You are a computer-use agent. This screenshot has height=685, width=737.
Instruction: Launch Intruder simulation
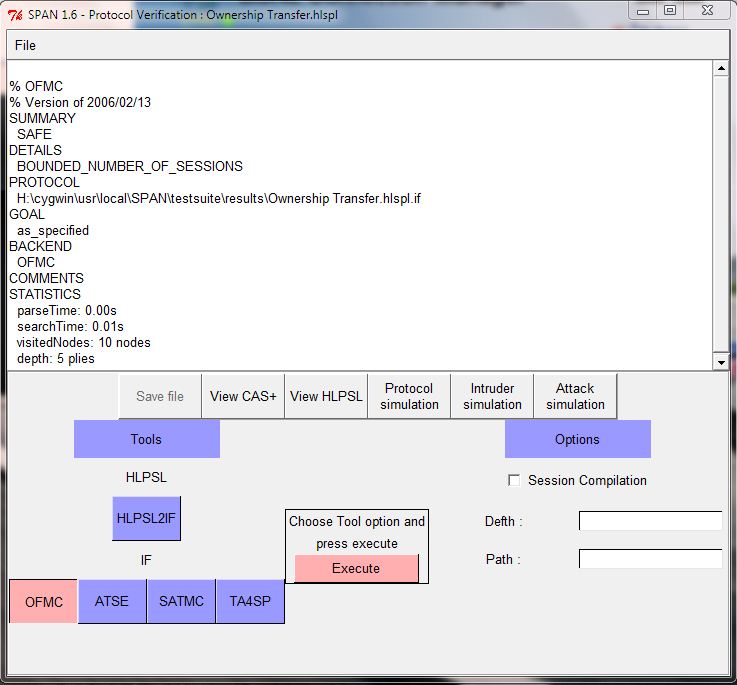(x=492, y=396)
